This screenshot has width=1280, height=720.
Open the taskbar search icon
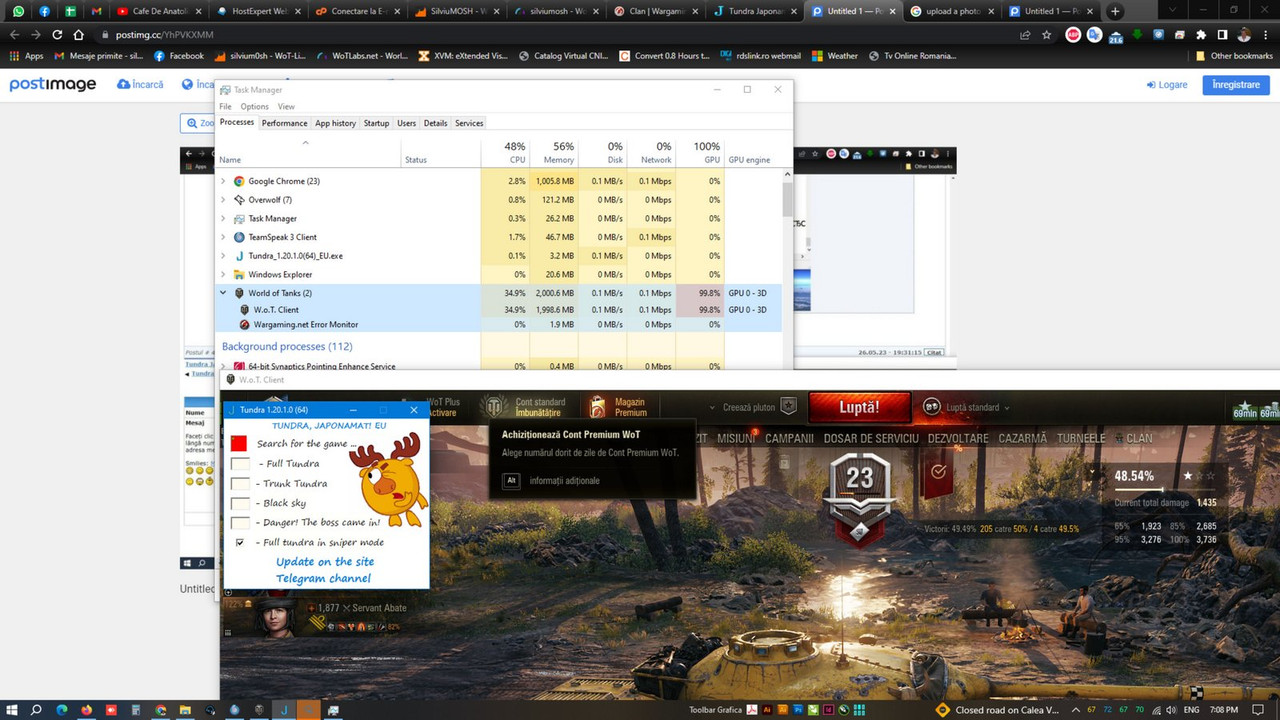[36, 710]
